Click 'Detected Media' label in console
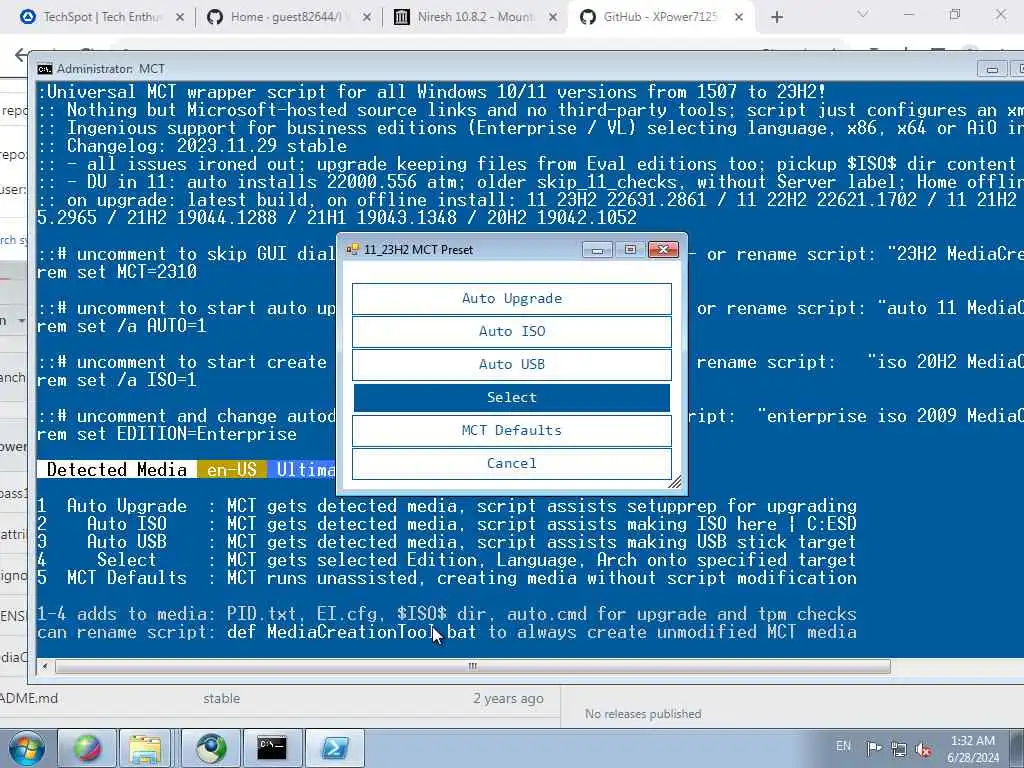Viewport: 1024px width, 768px height. [x=117, y=470]
